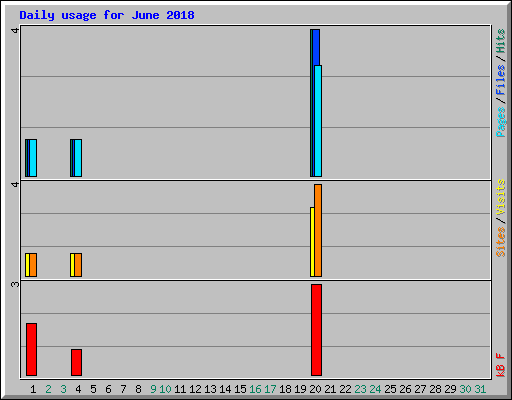The image size is (512, 400).
Task: Click day label 29 on the x-axis
Action: [450, 389]
